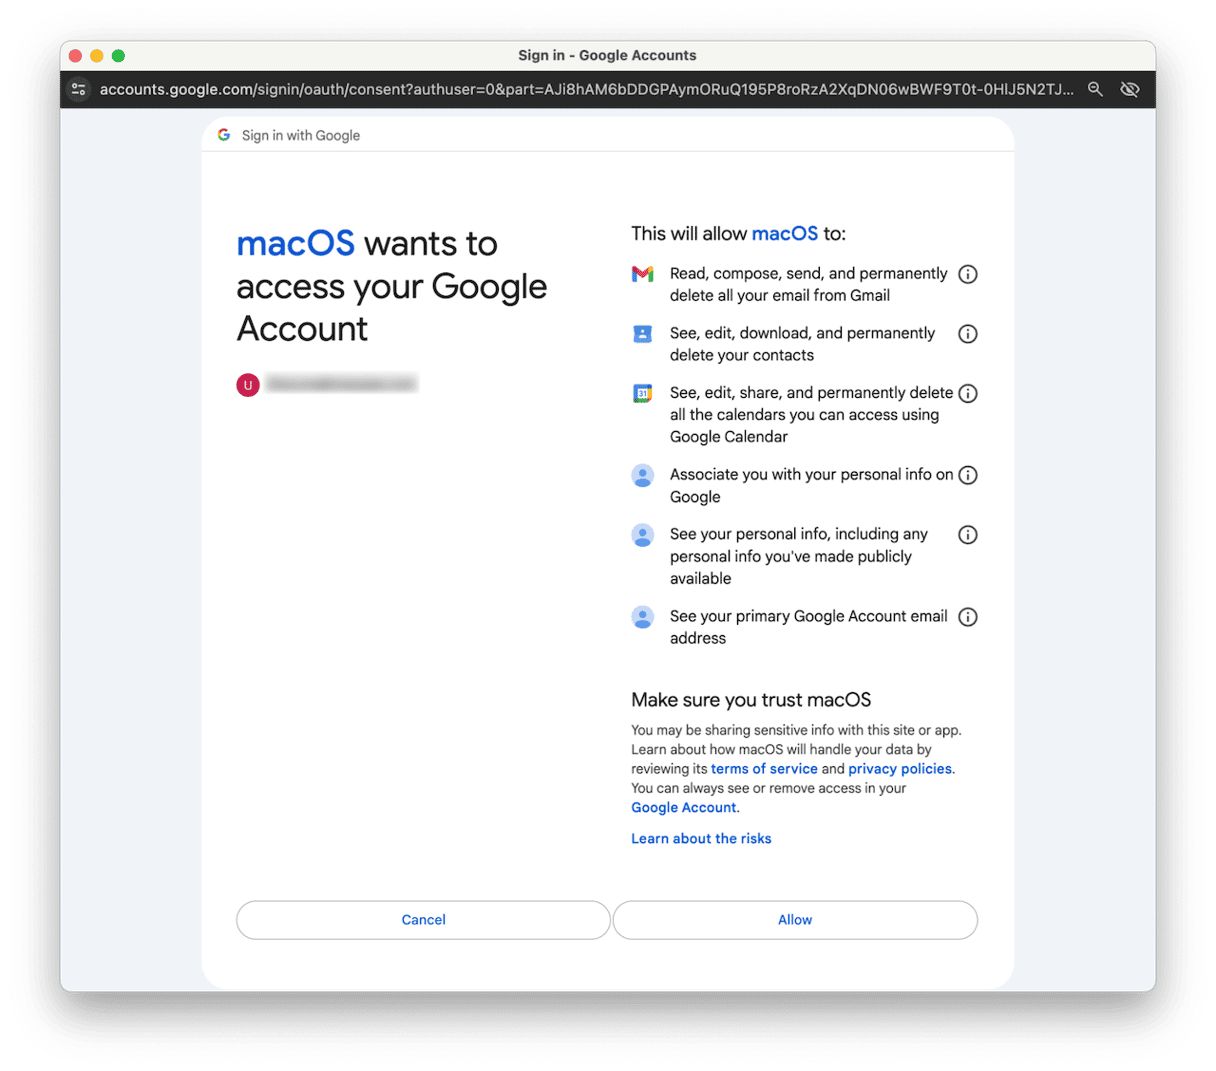
Task: Show details for Google Calendar permission
Action: 967,393
